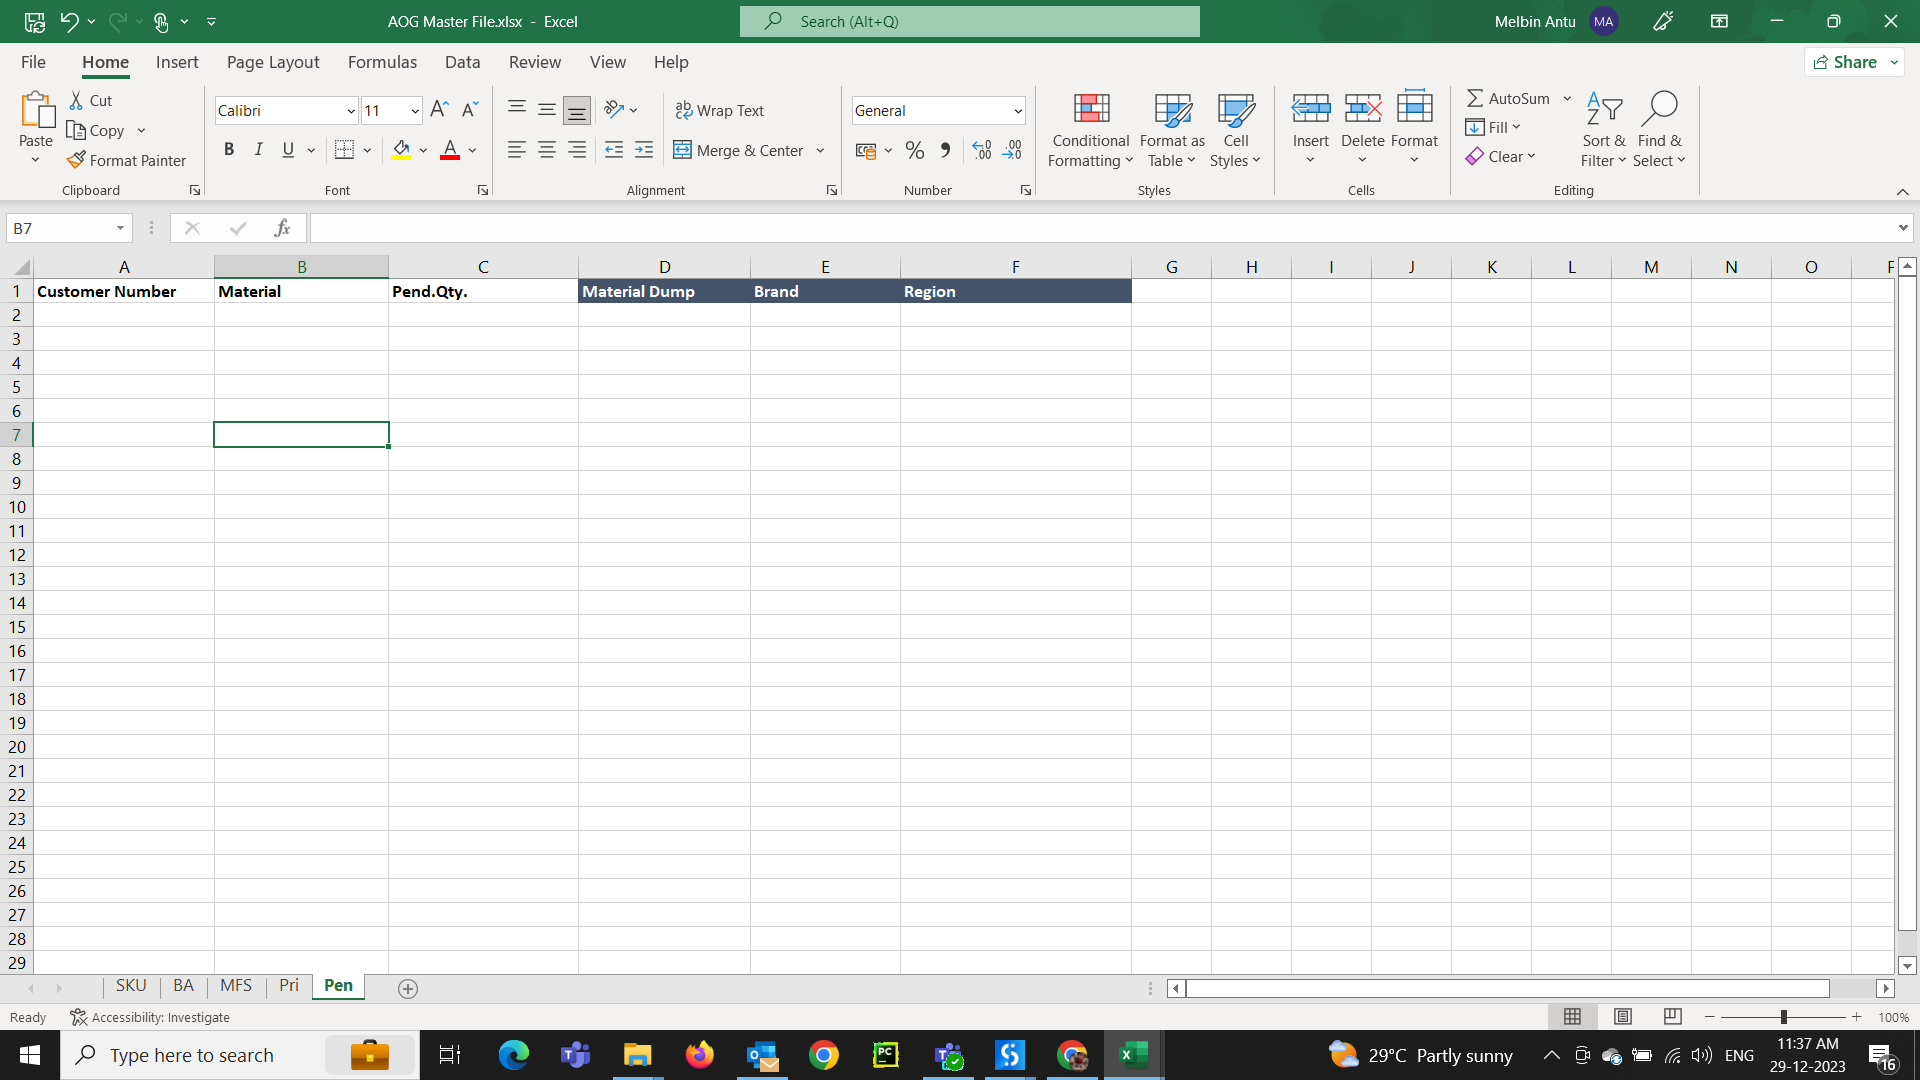The width and height of the screenshot is (1920, 1080).
Task: Click the Format Painter brush icon
Action: coord(76,160)
